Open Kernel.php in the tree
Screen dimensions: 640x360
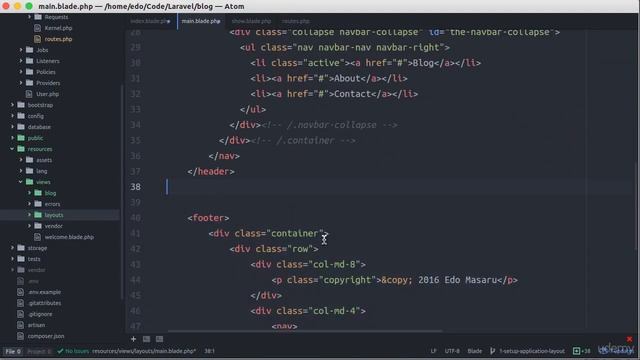point(58,28)
